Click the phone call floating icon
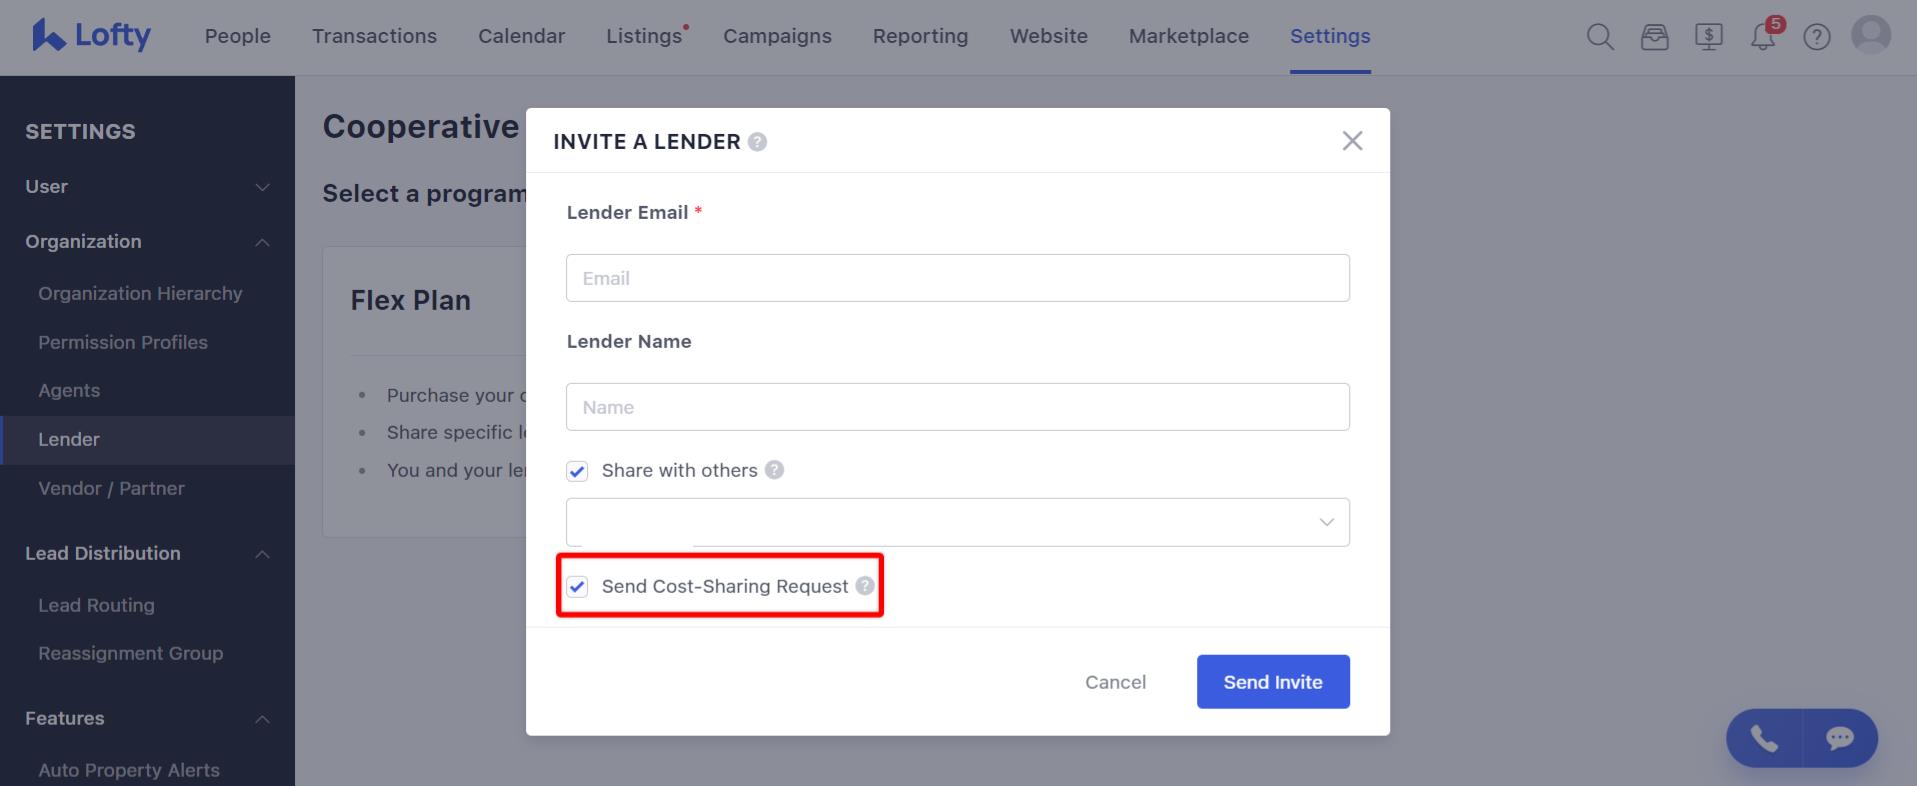The image size is (1917, 786). [1764, 738]
